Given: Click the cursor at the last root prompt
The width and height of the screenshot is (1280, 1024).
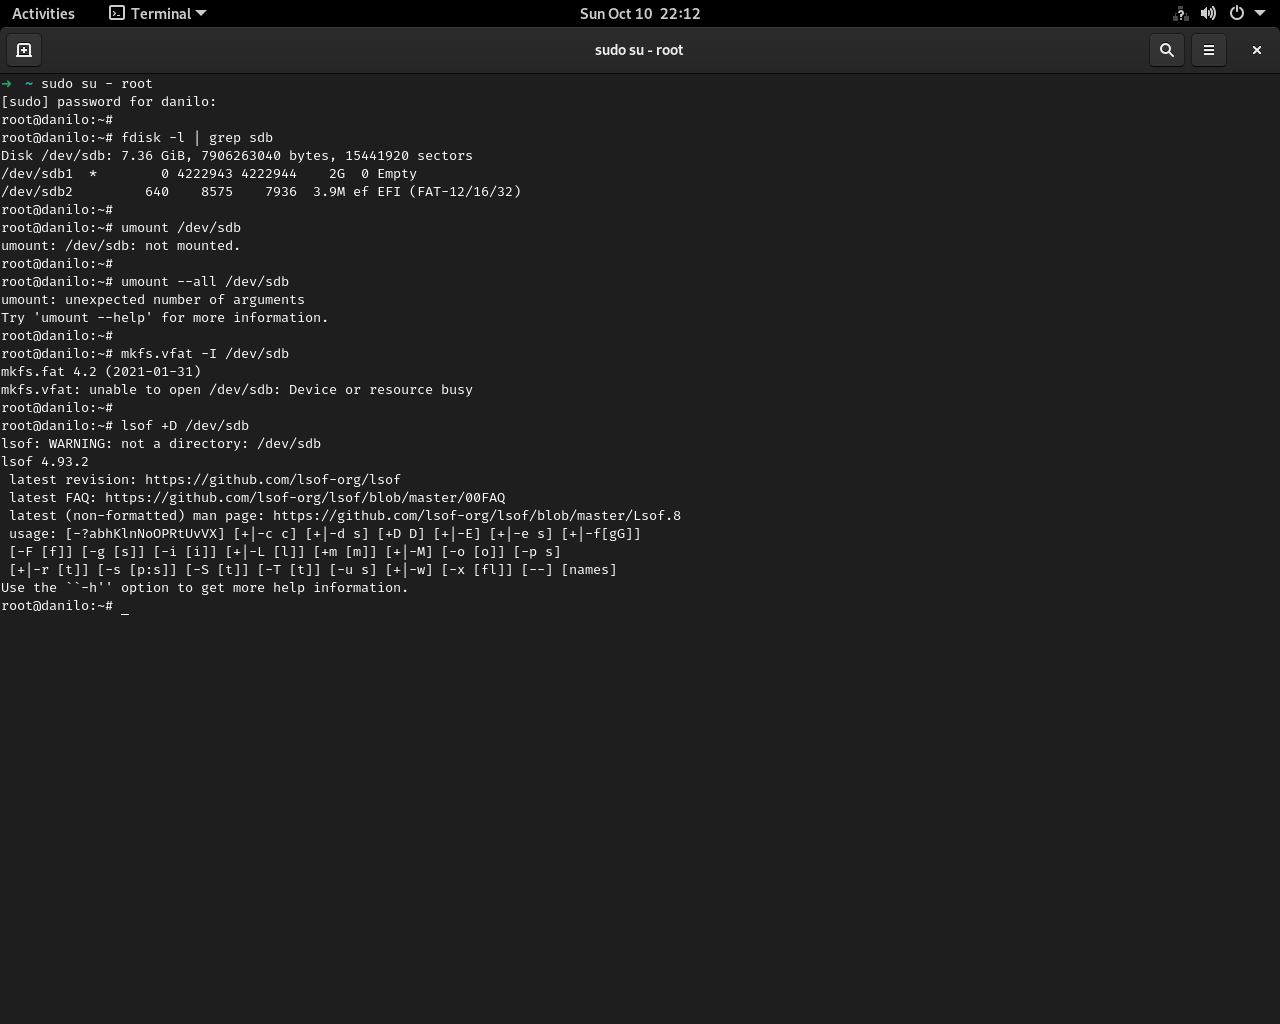Looking at the screenshot, I should 125,606.
